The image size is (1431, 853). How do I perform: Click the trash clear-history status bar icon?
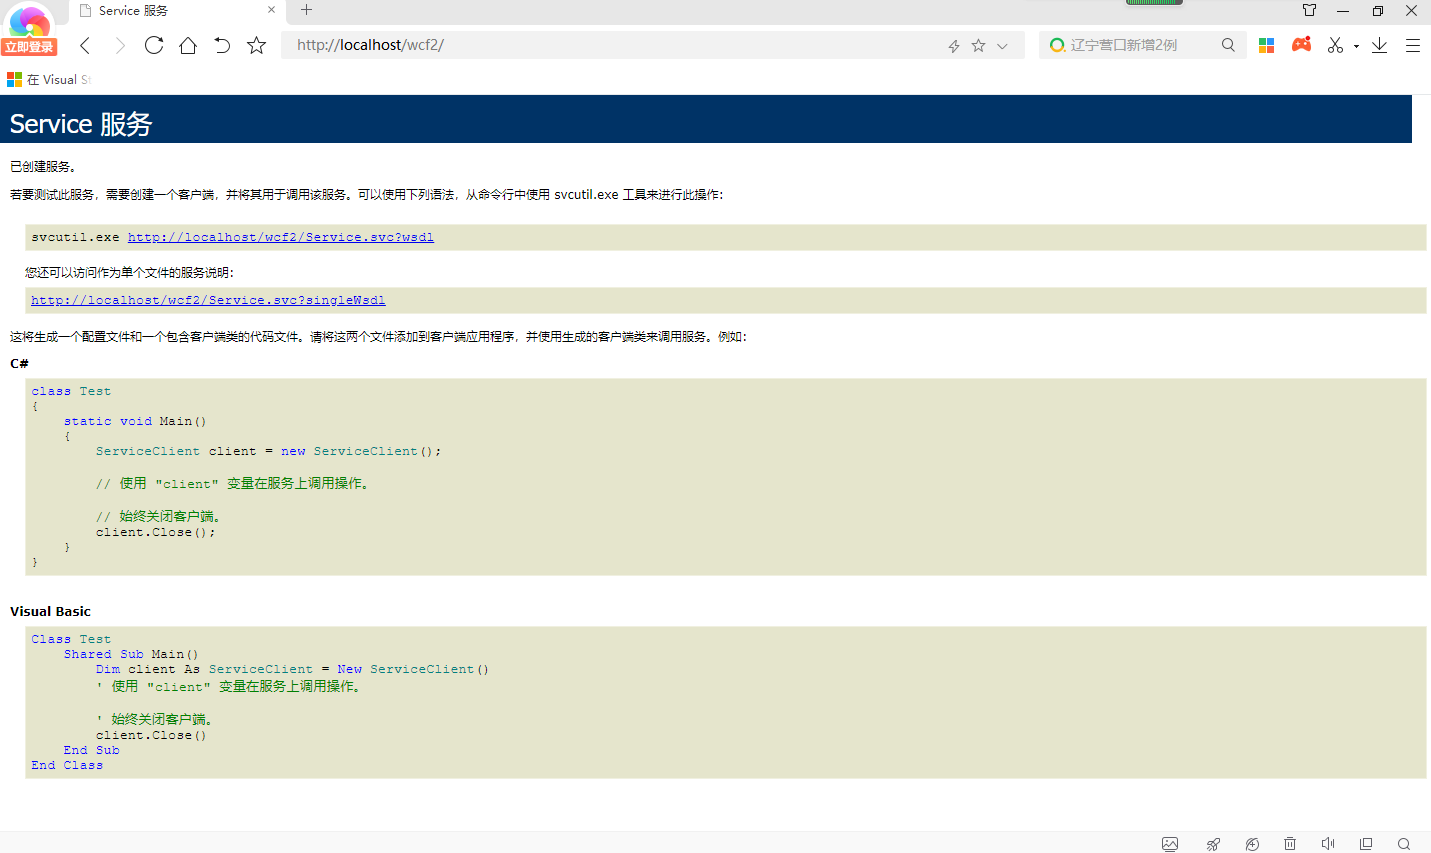click(1290, 843)
